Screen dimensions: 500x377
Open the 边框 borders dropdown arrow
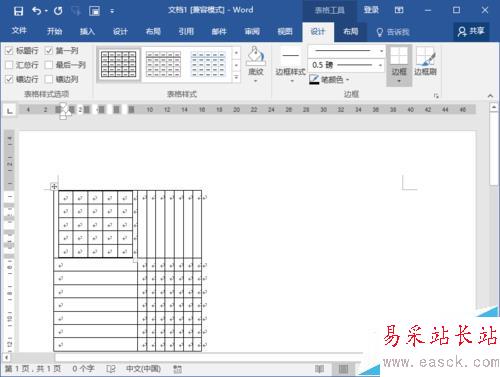[x=399, y=81]
